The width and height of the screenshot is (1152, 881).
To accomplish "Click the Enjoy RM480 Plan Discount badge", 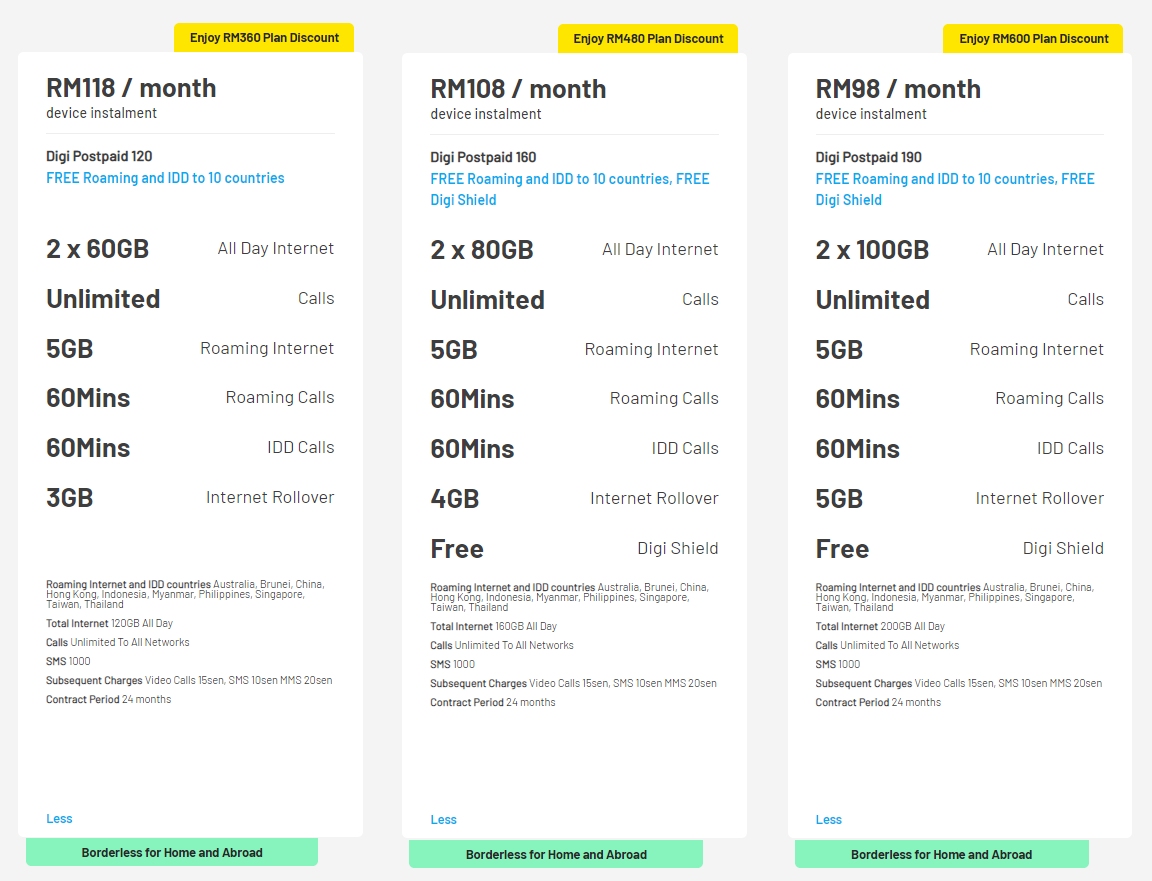I will 648,39.
